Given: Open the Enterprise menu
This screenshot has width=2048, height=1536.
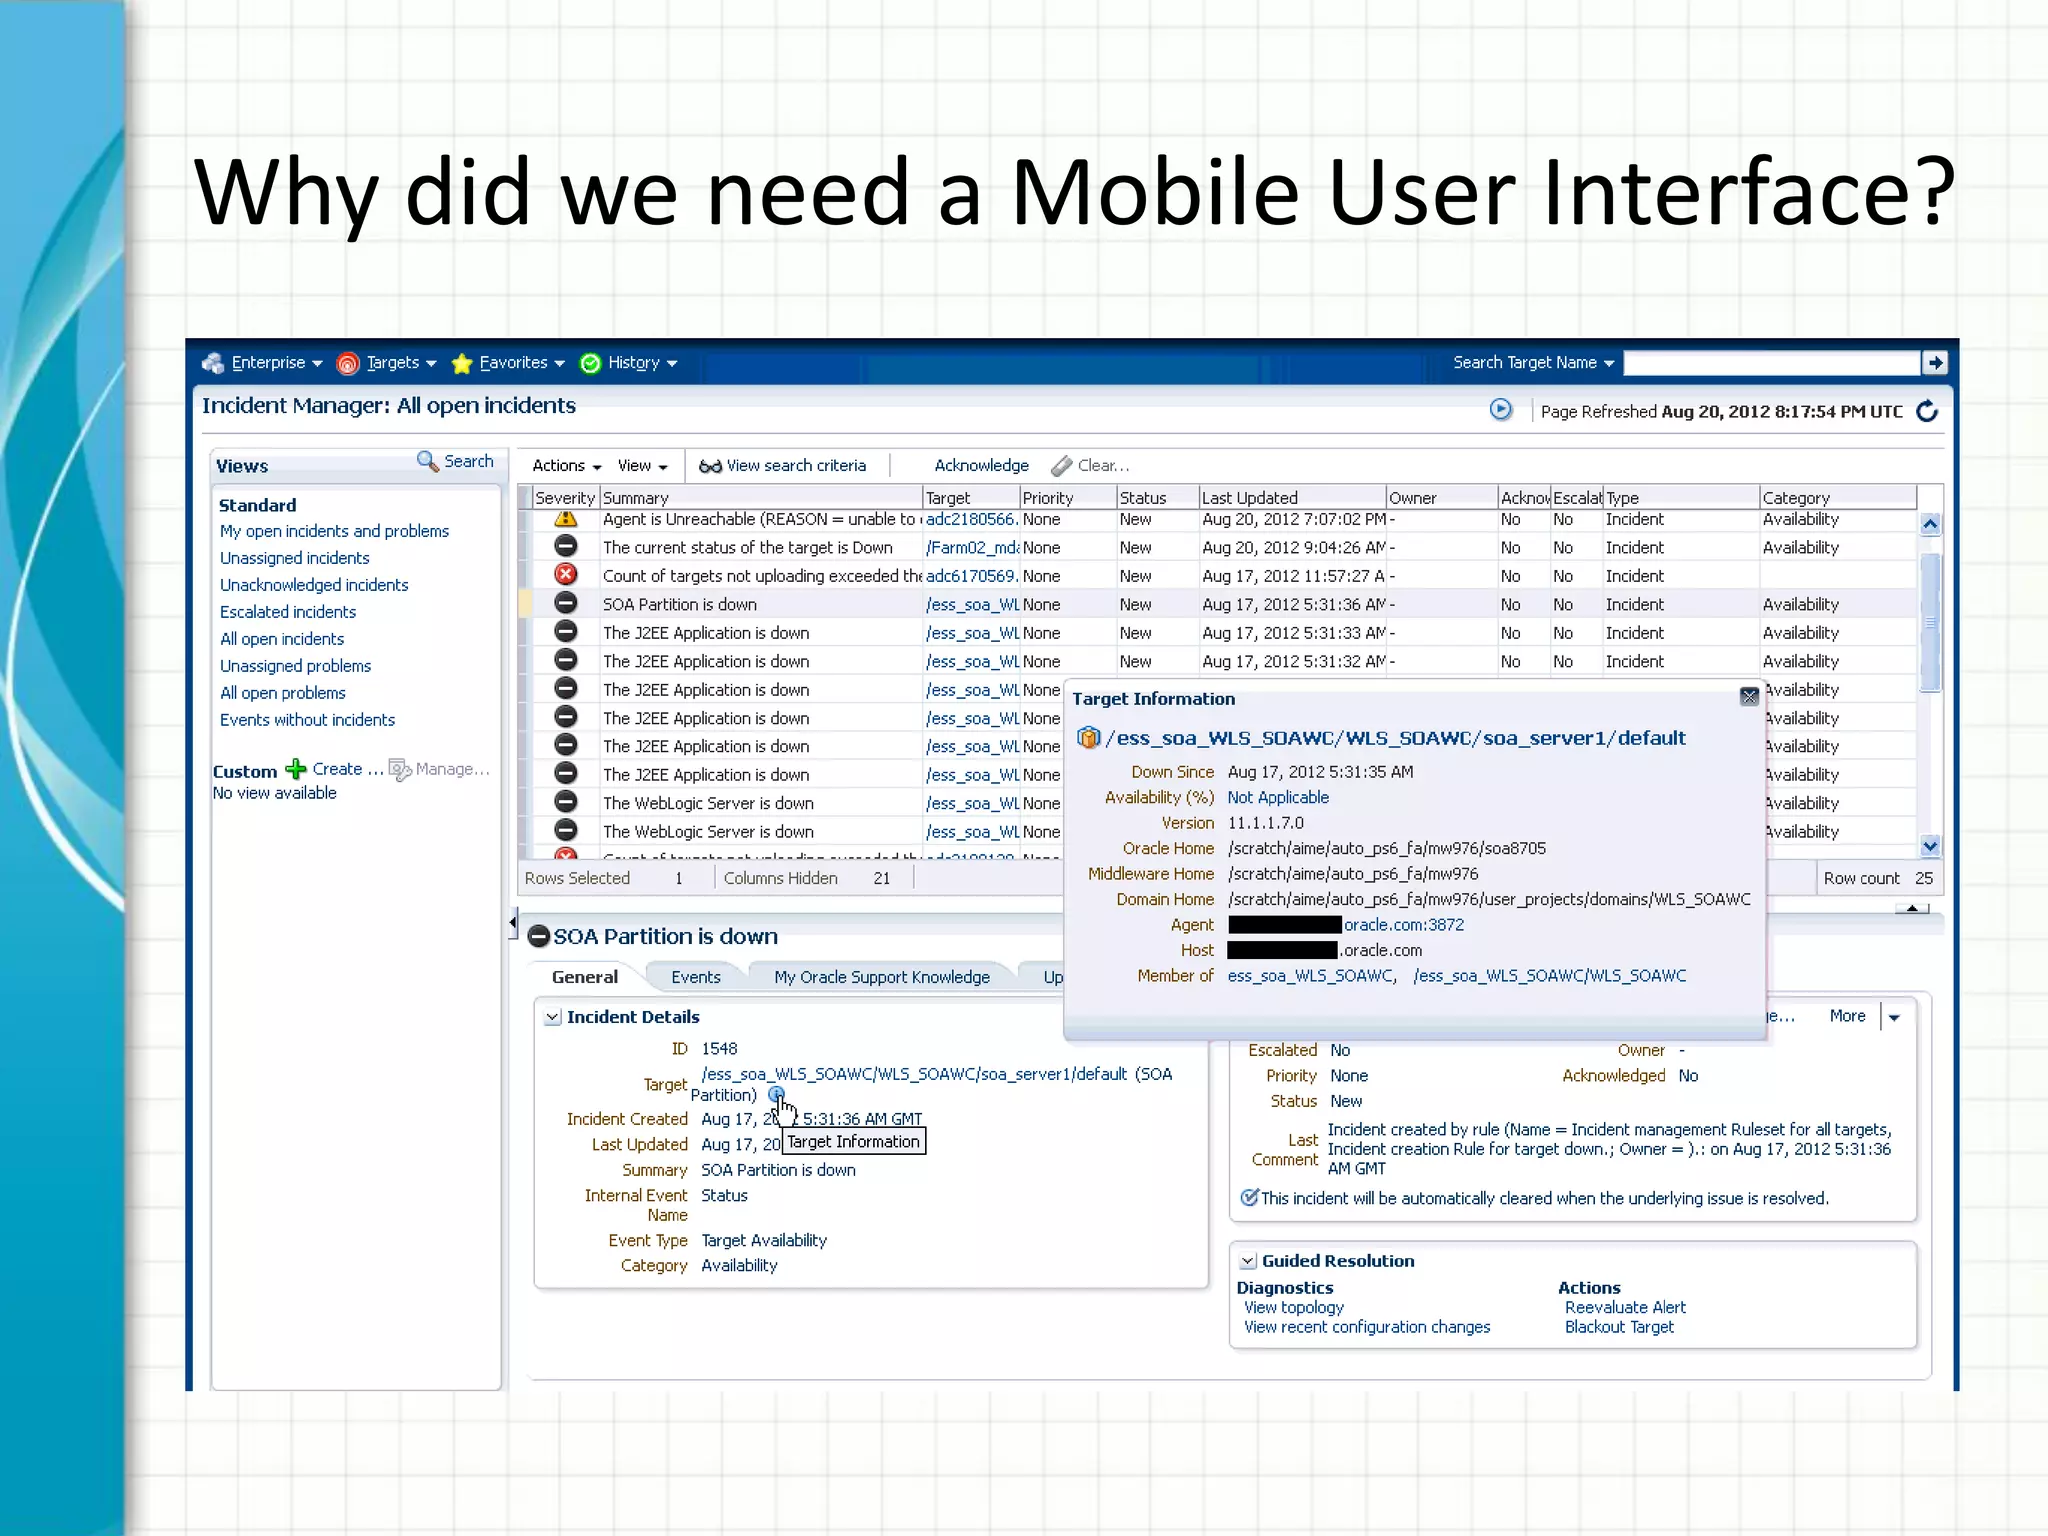Looking at the screenshot, I should [x=277, y=363].
